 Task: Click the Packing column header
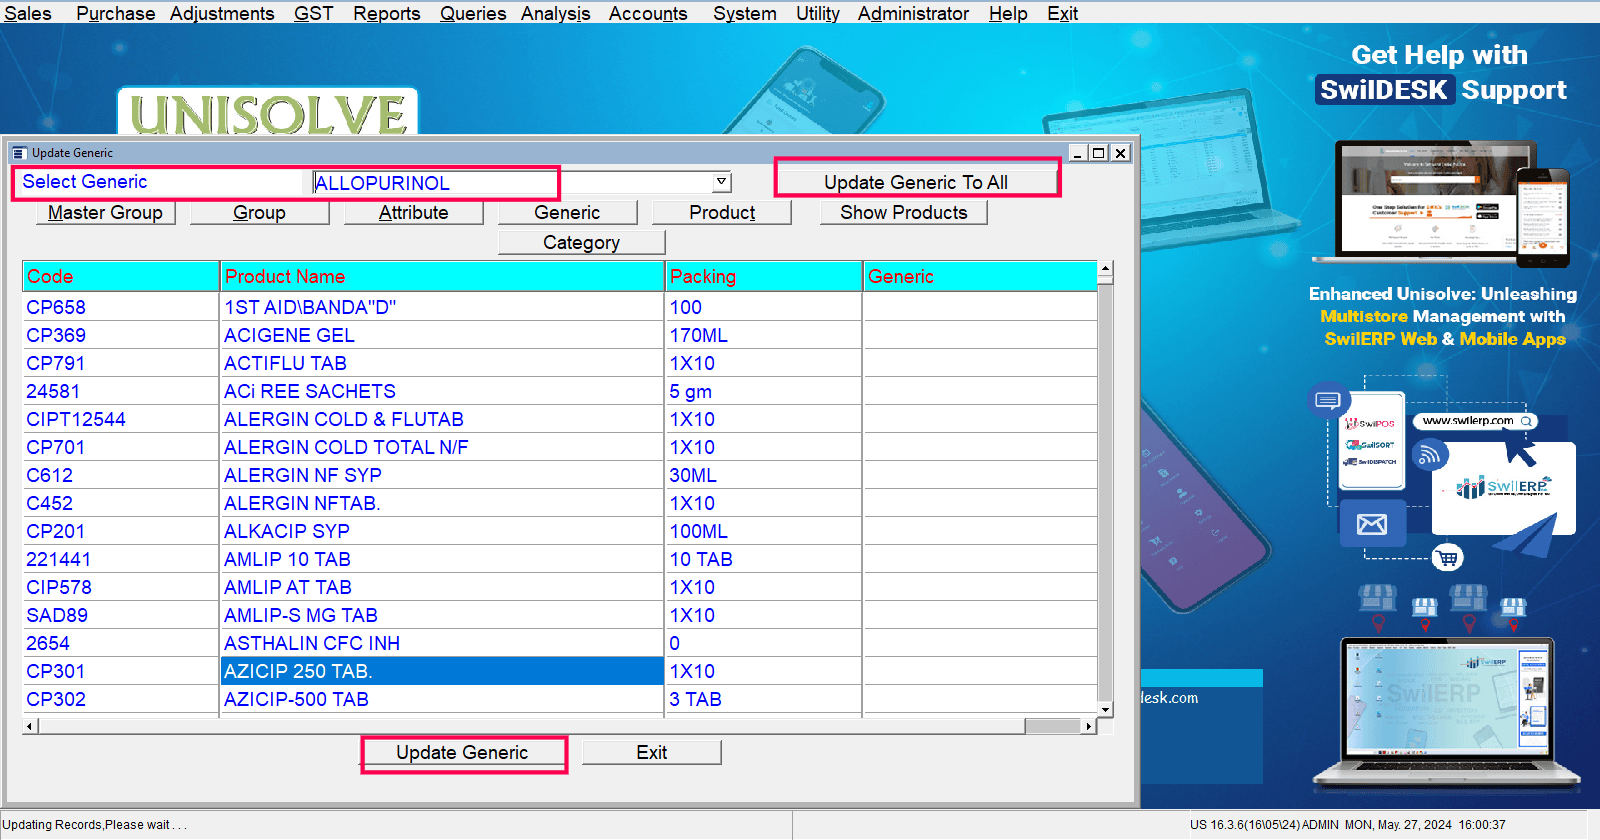(764, 277)
